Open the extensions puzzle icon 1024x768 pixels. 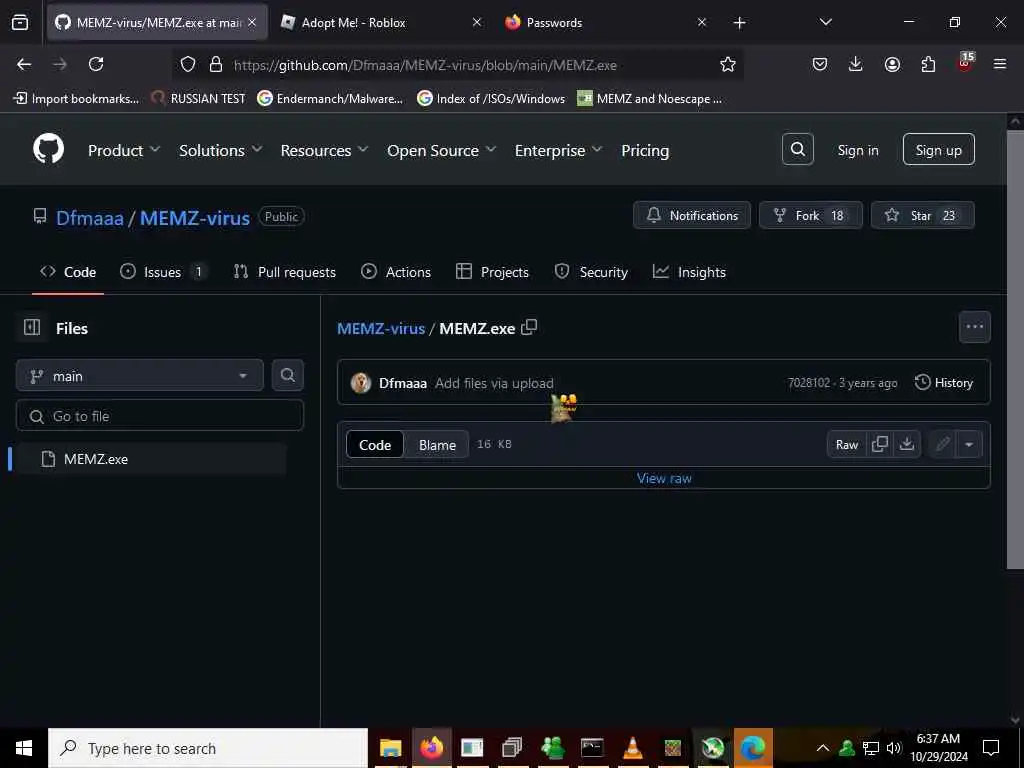pyautogui.click(x=928, y=64)
